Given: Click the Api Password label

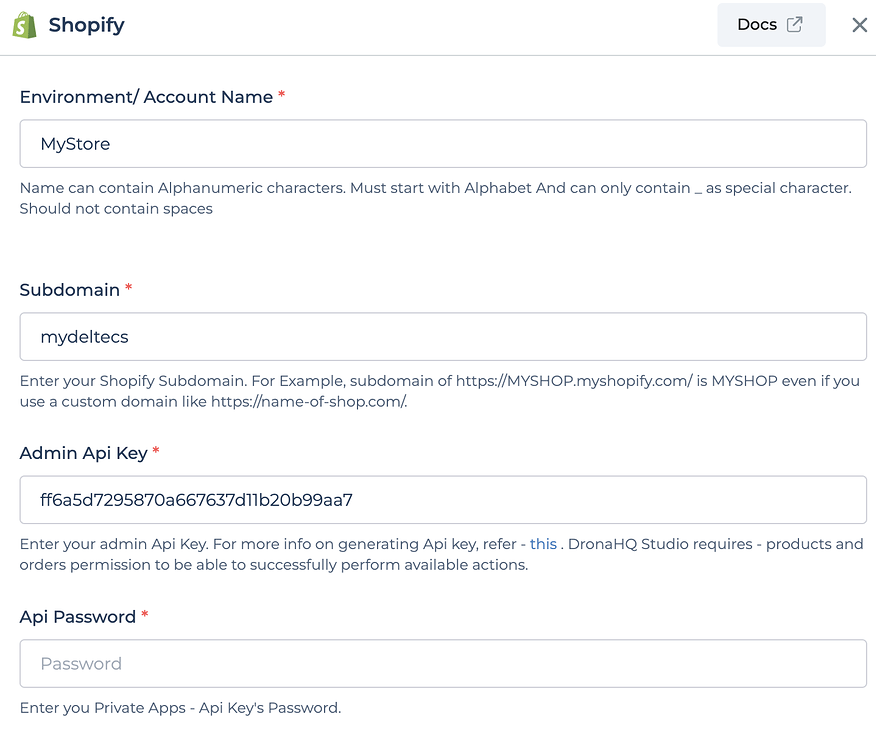Looking at the screenshot, I should tap(78, 616).
